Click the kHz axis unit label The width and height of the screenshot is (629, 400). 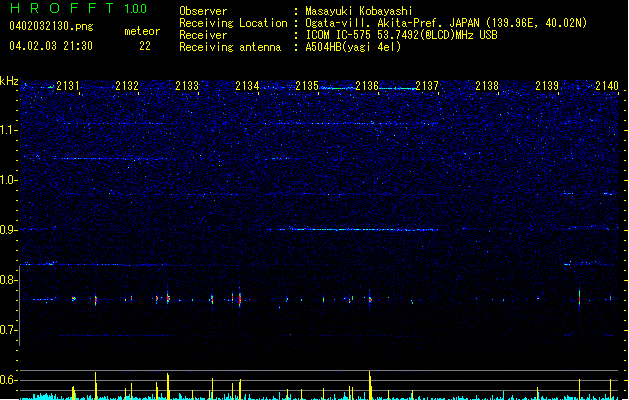pos(9,81)
